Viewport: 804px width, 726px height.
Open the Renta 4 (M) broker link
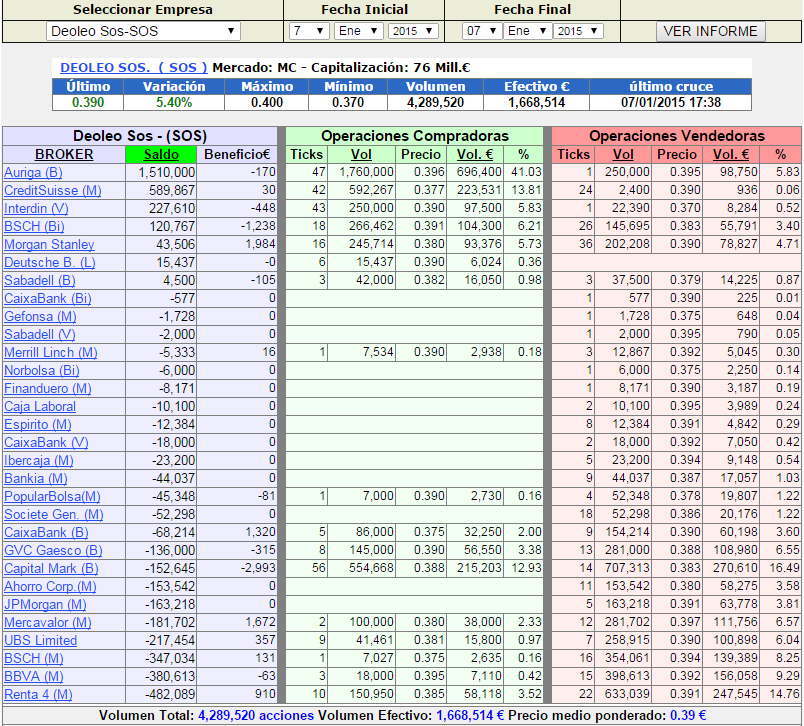tap(38, 694)
